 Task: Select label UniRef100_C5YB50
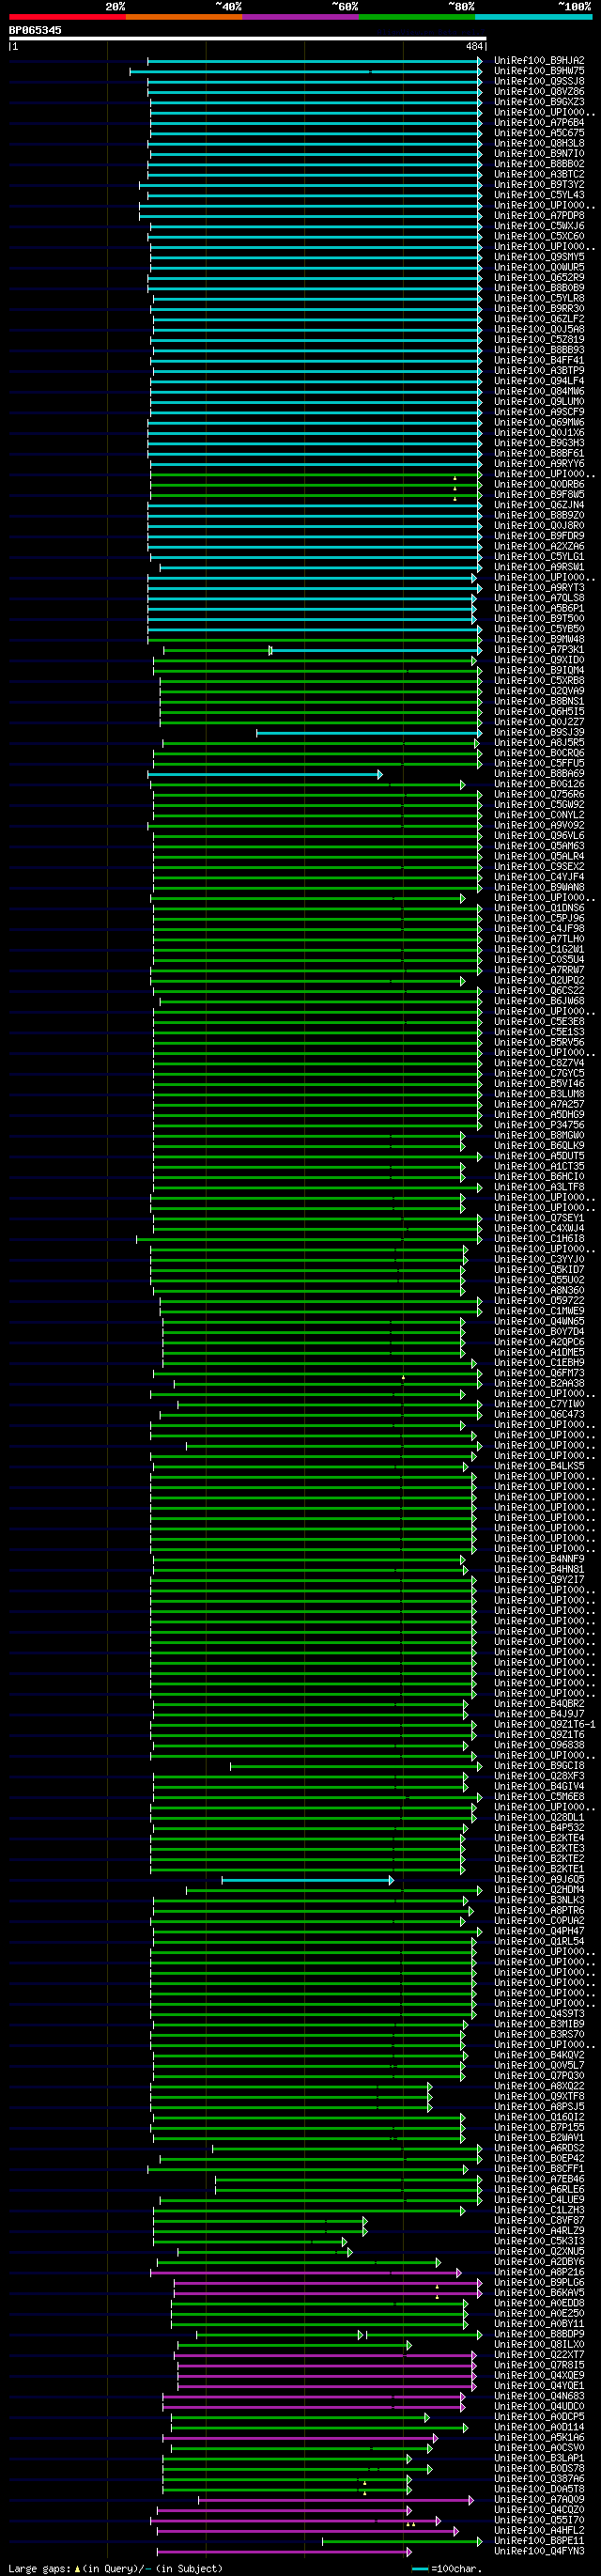click(x=539, y=629)
